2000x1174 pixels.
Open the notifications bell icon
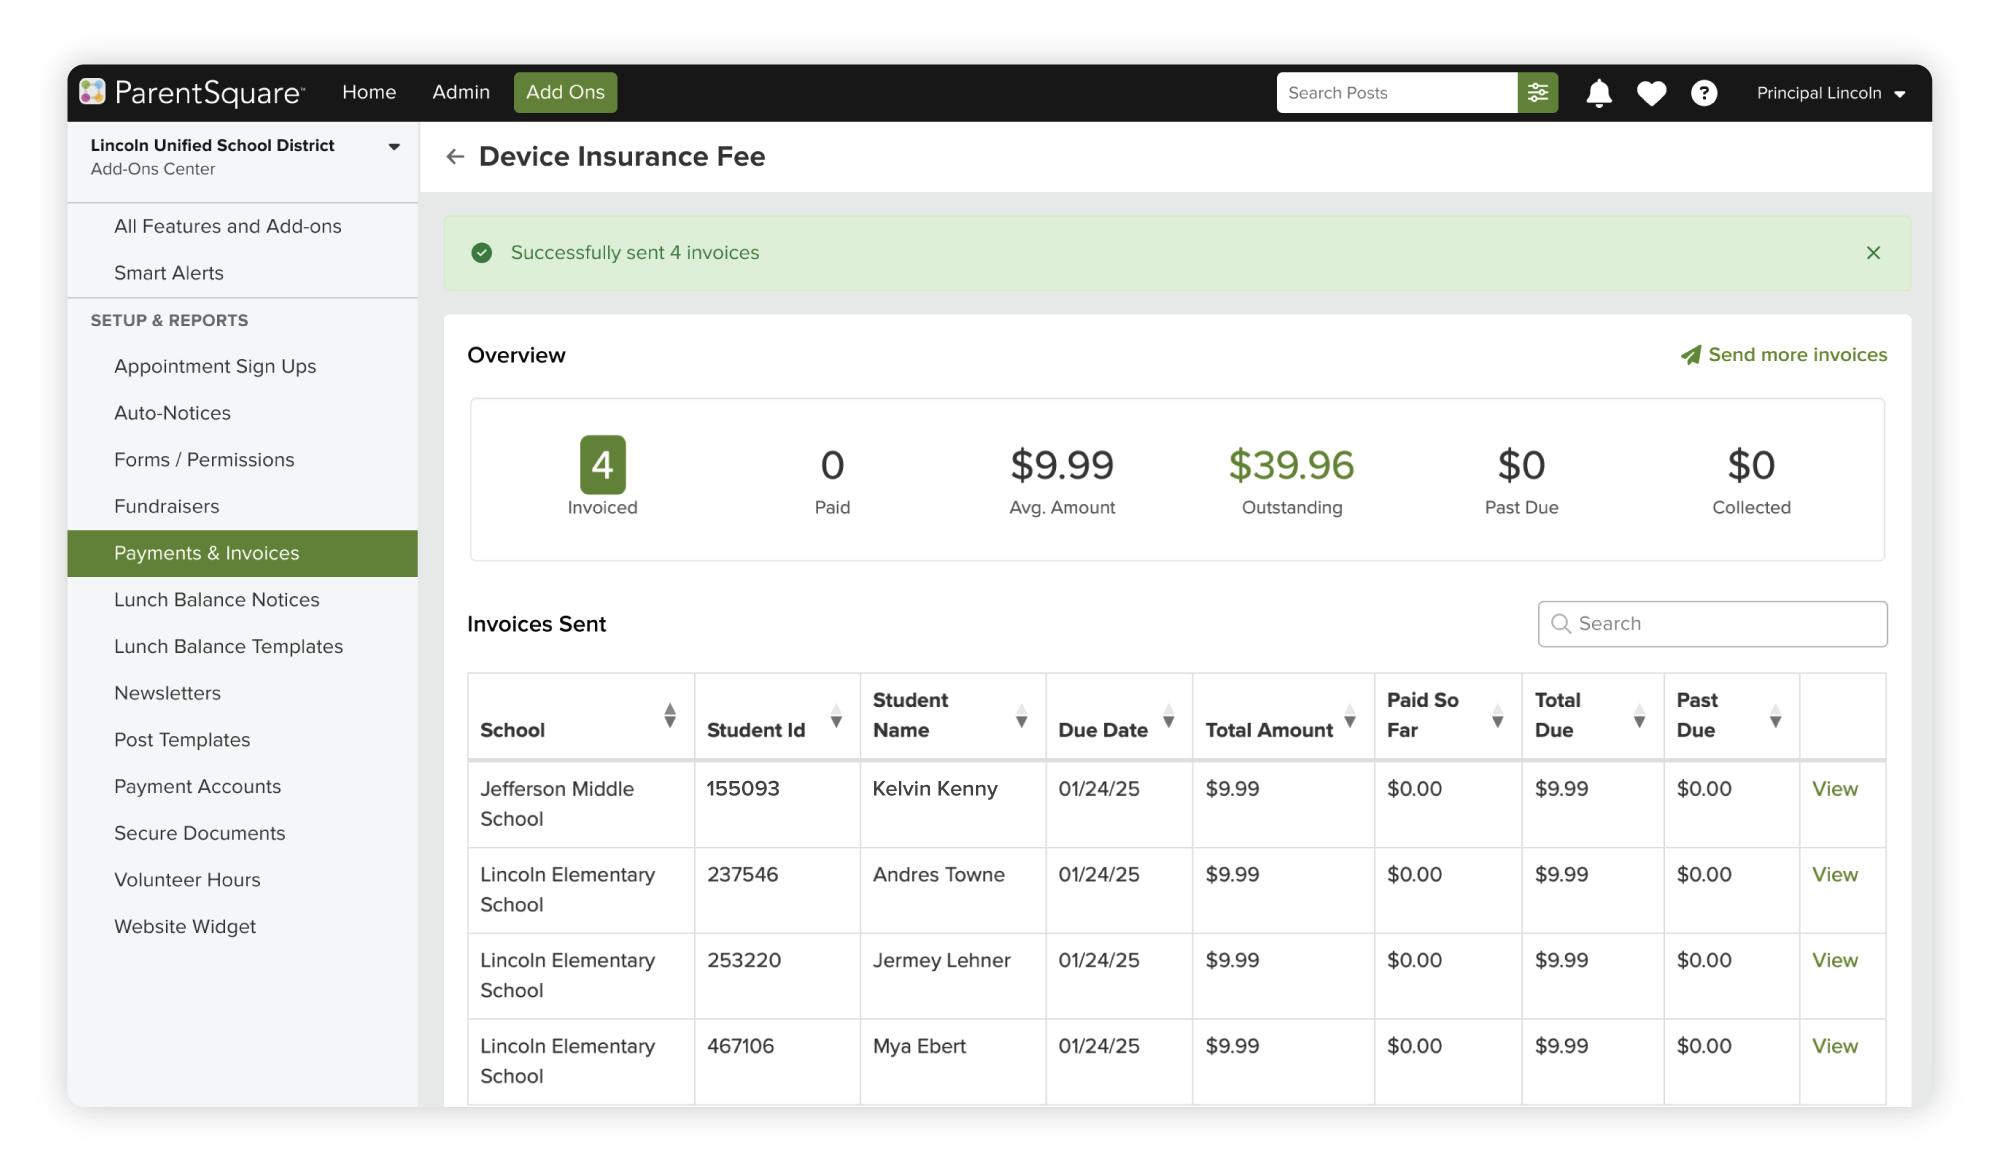tap(1598, 92)
